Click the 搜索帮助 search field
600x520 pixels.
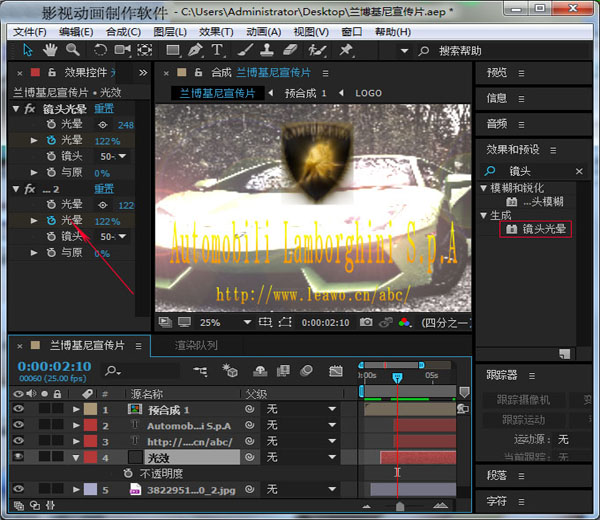click(x=460, y=51)
